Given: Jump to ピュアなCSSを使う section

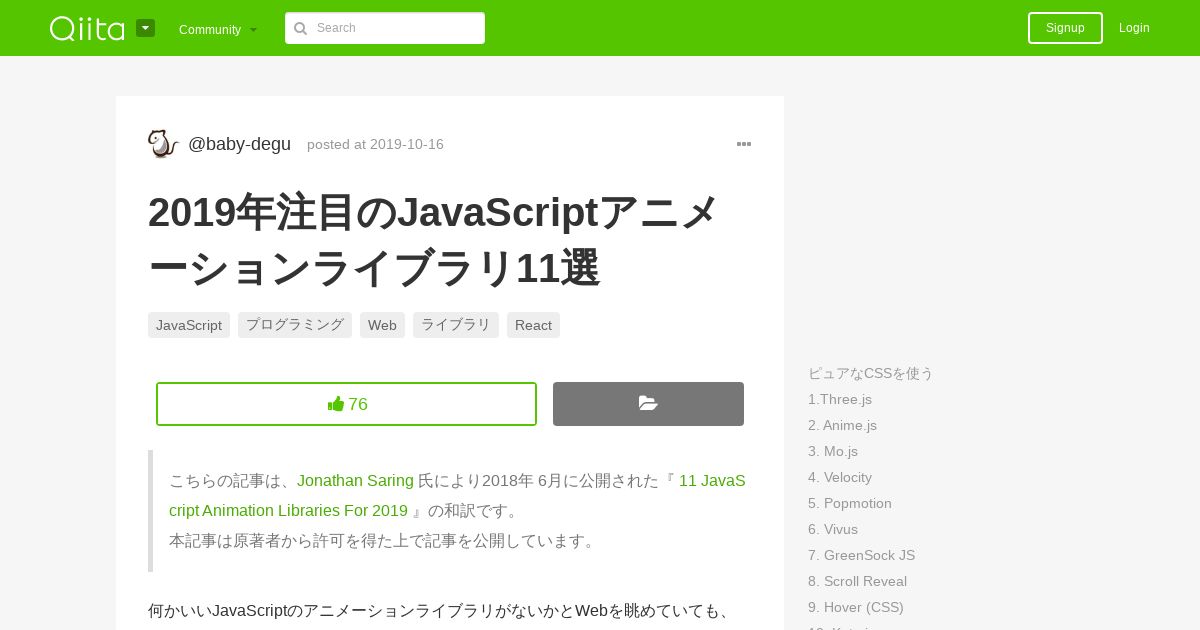Looking at the screenshot, I should click(870, 373).
